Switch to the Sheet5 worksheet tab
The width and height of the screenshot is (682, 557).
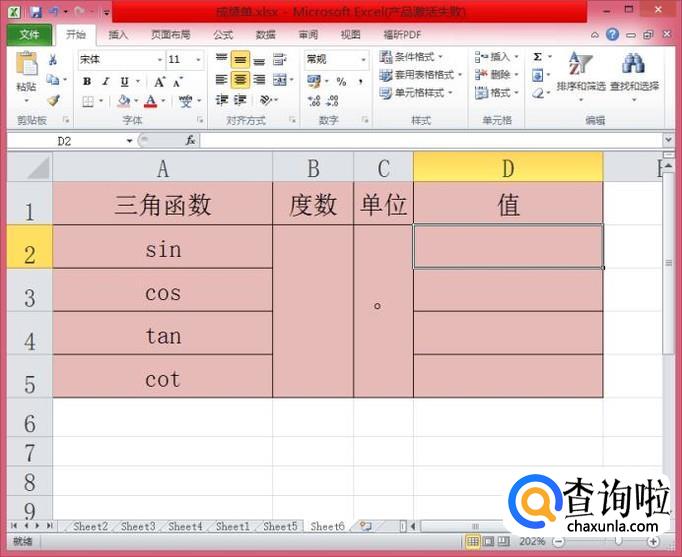point(280,527)
